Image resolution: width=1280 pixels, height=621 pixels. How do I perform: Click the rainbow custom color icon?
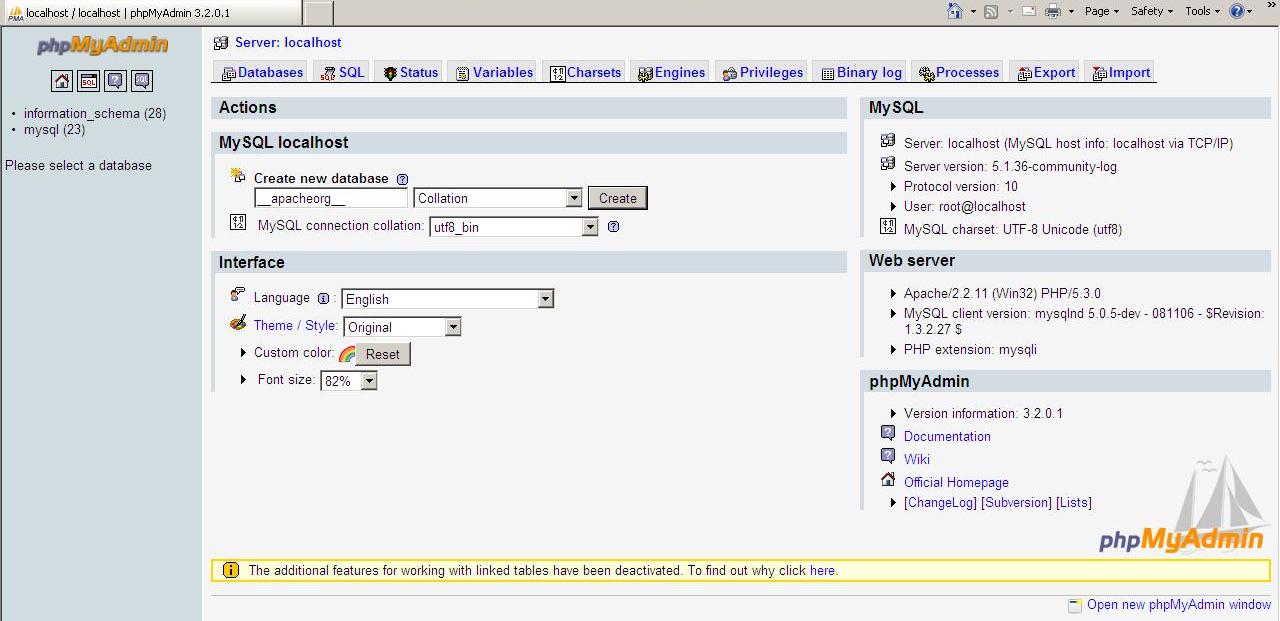(347, 354)
